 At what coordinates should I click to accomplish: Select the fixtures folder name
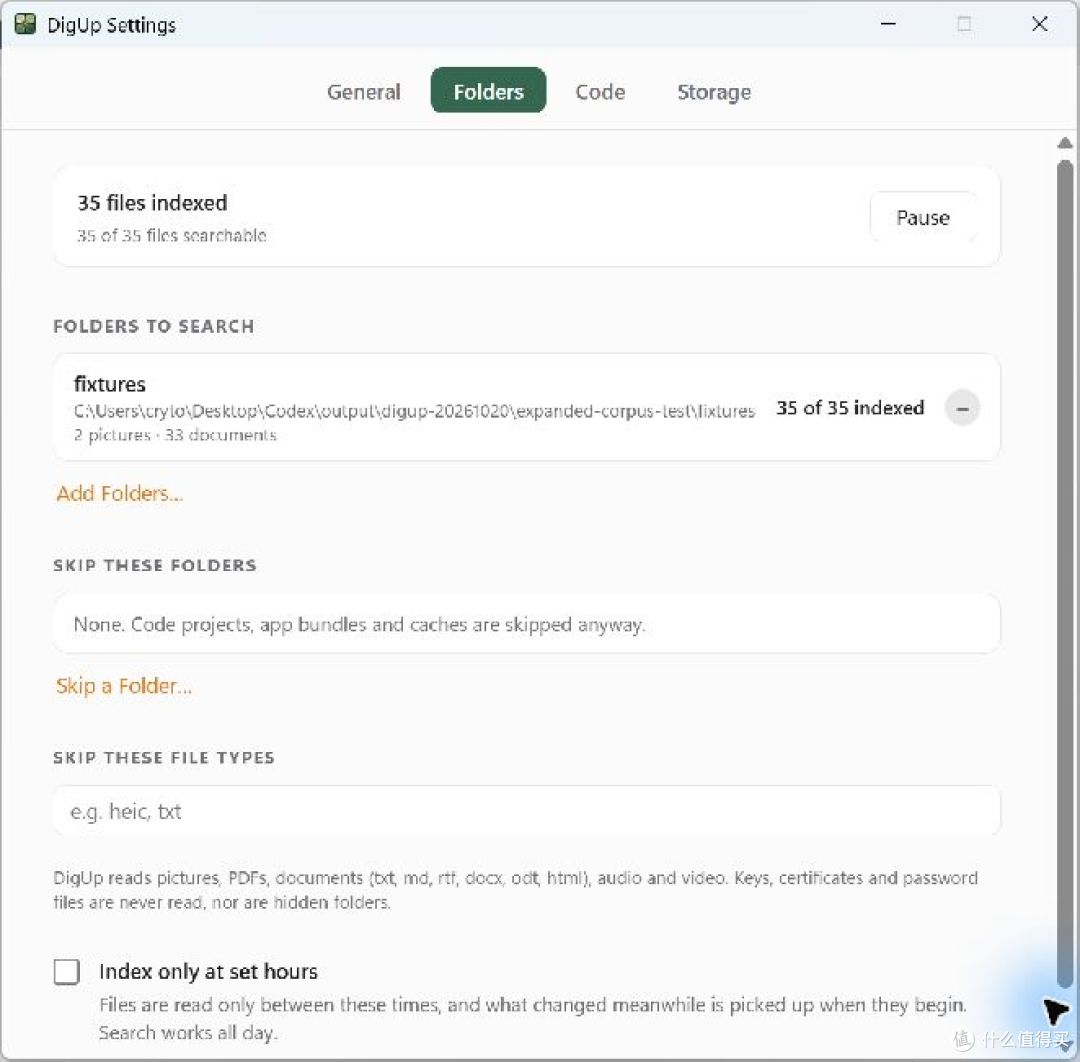(110, 384)
